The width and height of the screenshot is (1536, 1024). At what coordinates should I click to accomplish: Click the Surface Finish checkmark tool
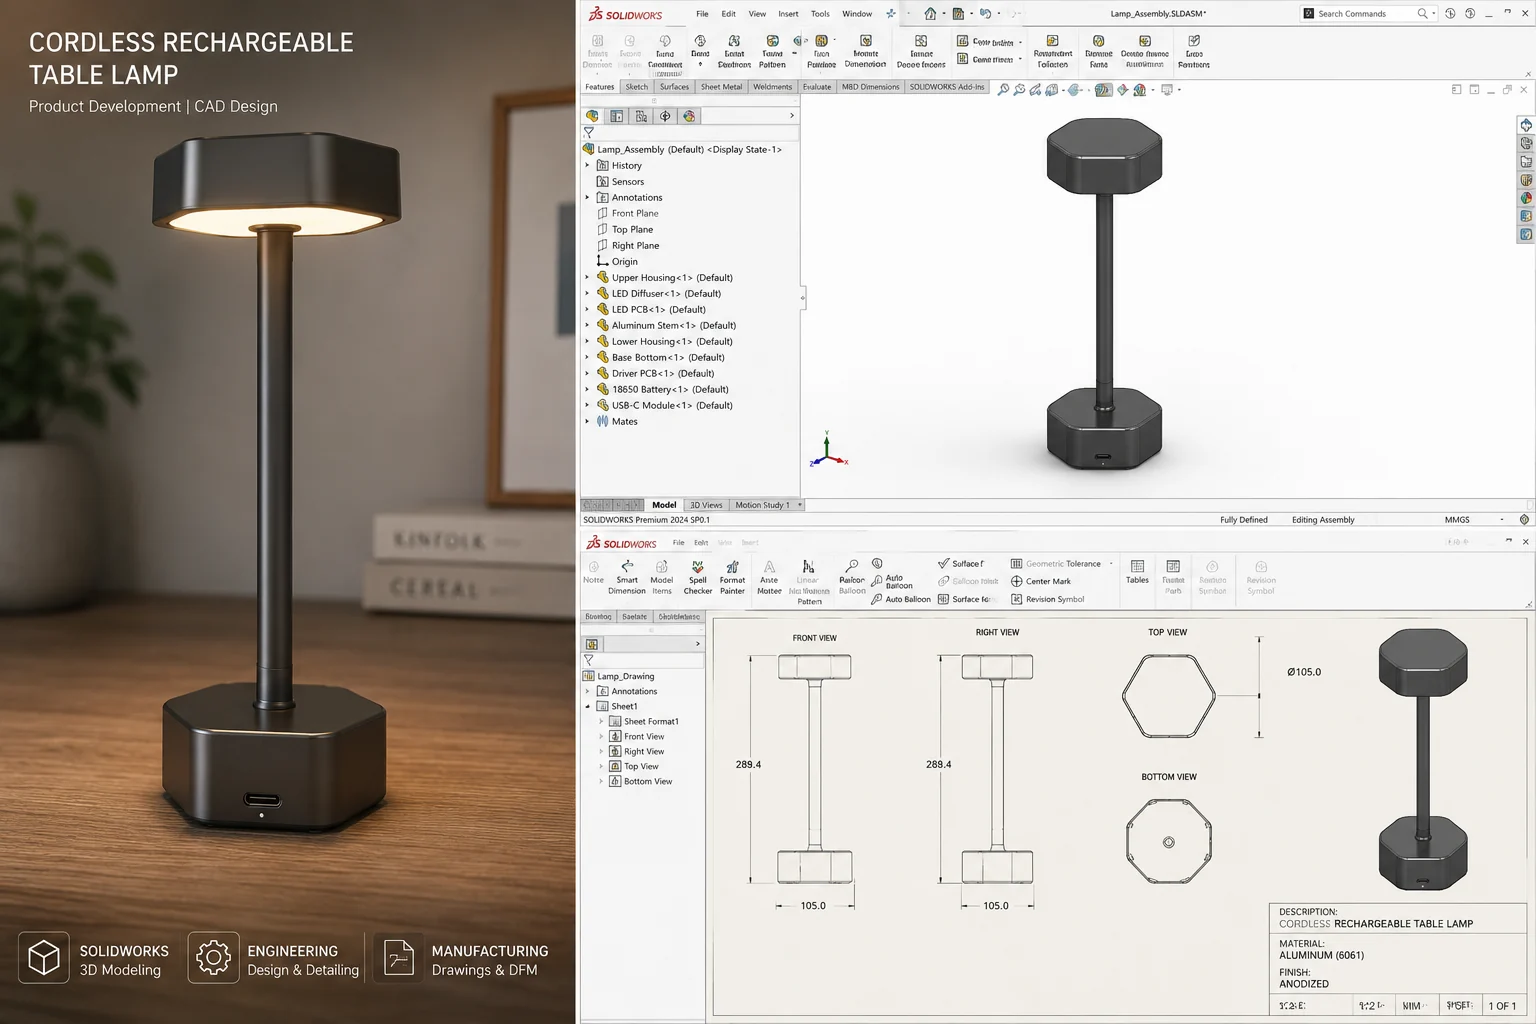[961, 564]
